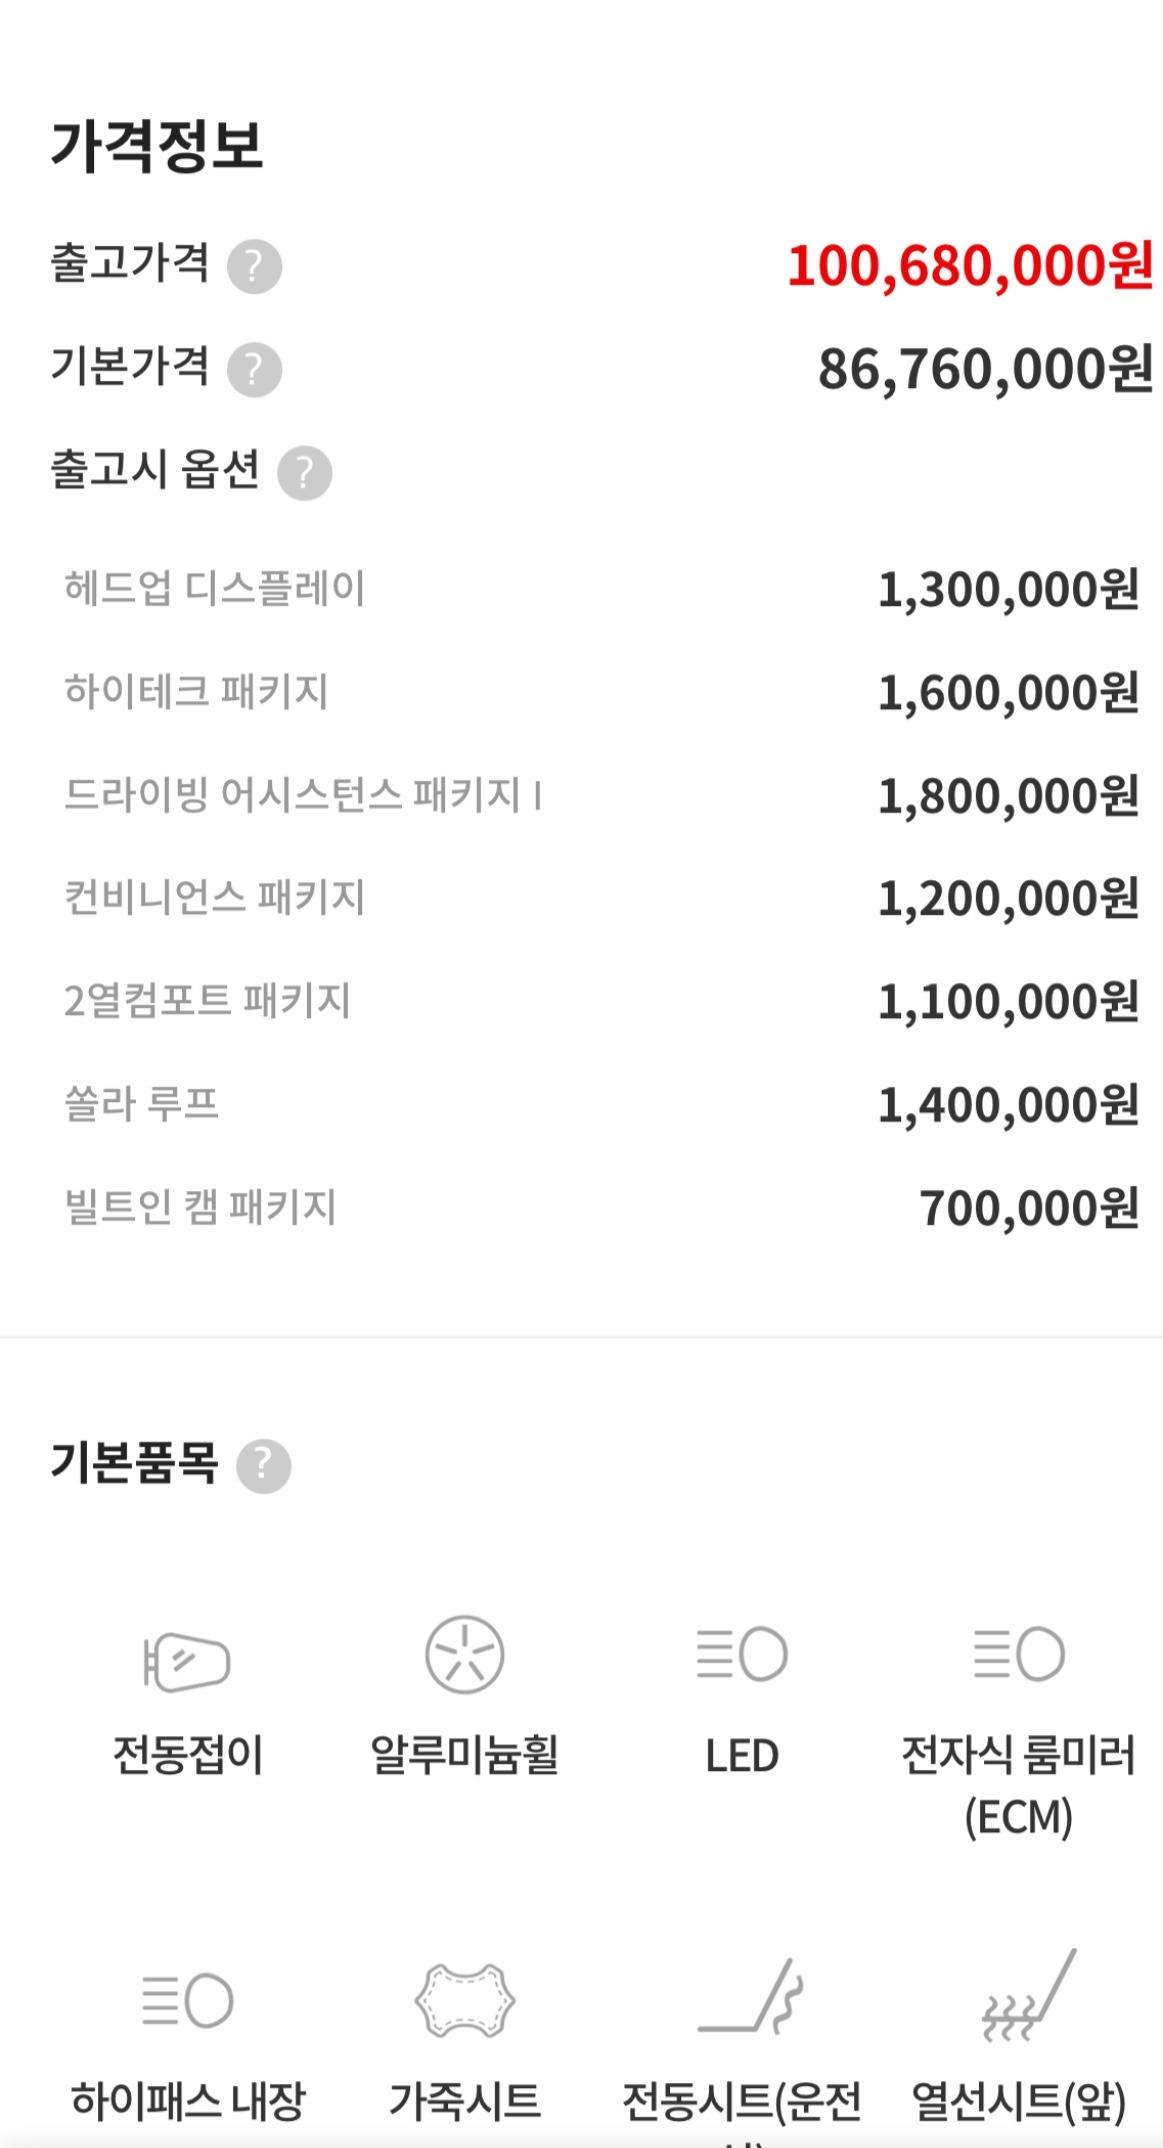Select the 하이테크 패키지 option label
Viewport: 1163px width, 2148px height.
click(196, 691)
